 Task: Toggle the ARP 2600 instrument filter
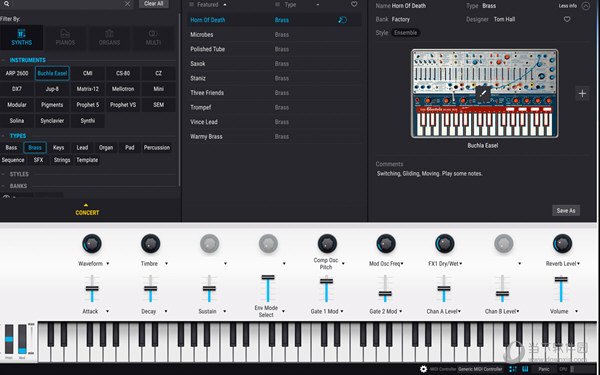(x=17, y=73)
